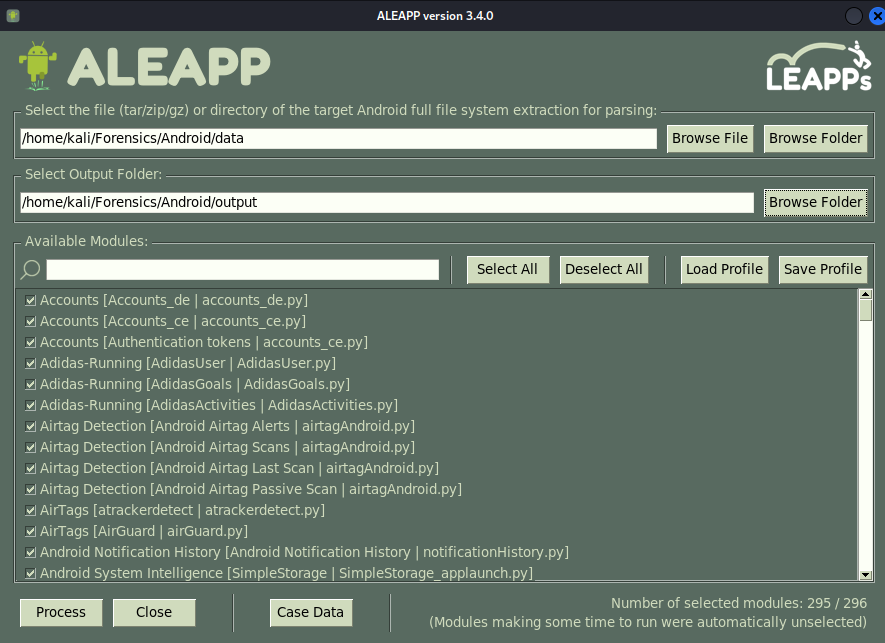
Task: Click Deselect All modules button
Action: (604, 269)
